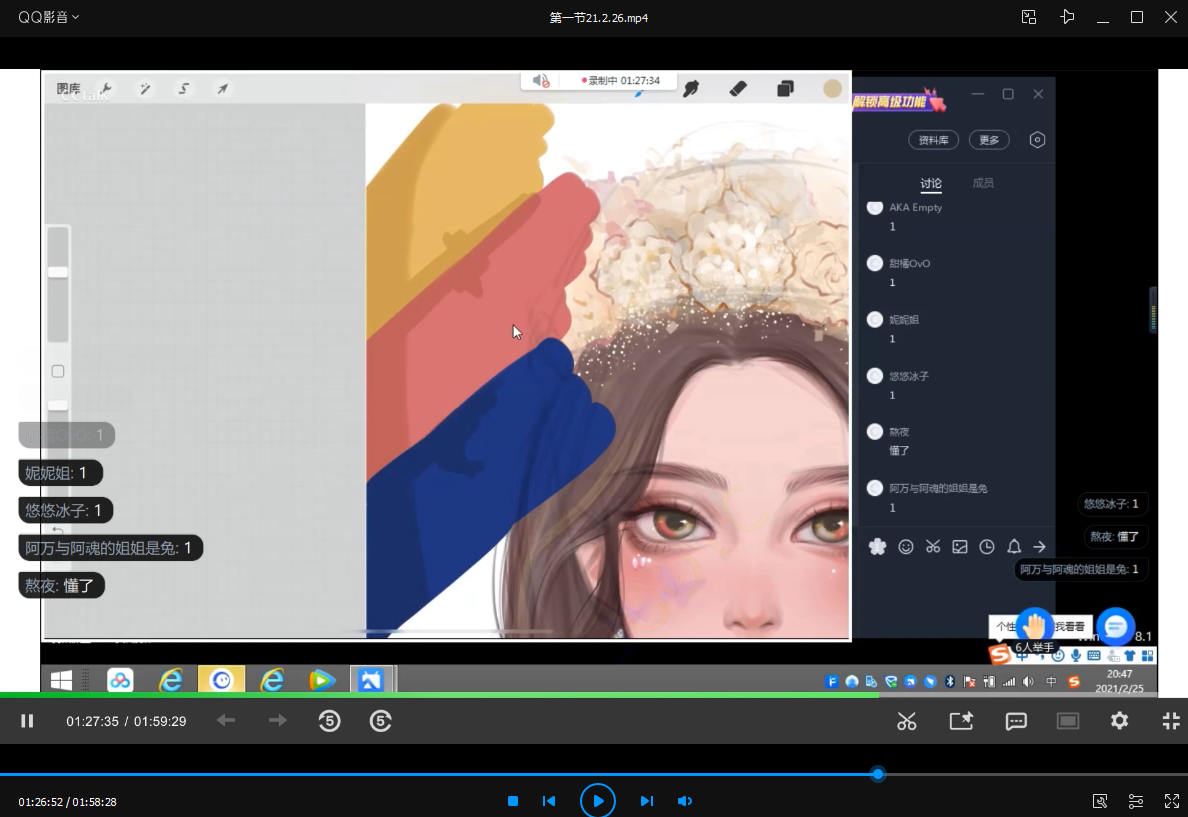Toggle the pin-on-top icon in title bar
The height and width of the screenshot is (817, 1188).
click(x=1068, y=17)
